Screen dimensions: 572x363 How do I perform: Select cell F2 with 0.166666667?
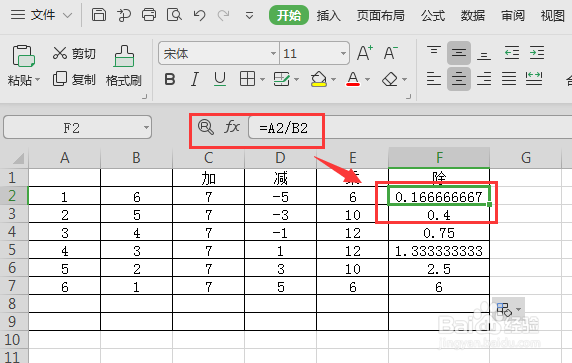439,196
